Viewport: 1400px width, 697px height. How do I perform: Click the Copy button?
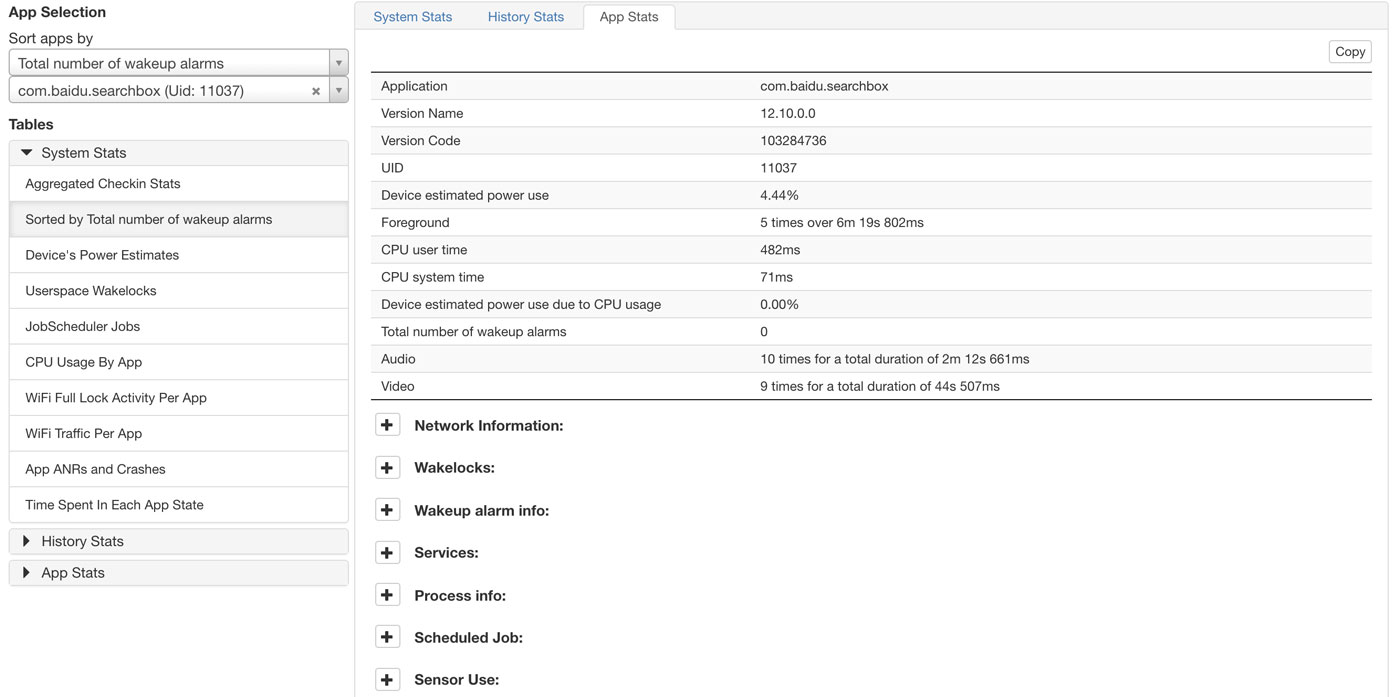pyautogui.click(x=1349, y=51)
